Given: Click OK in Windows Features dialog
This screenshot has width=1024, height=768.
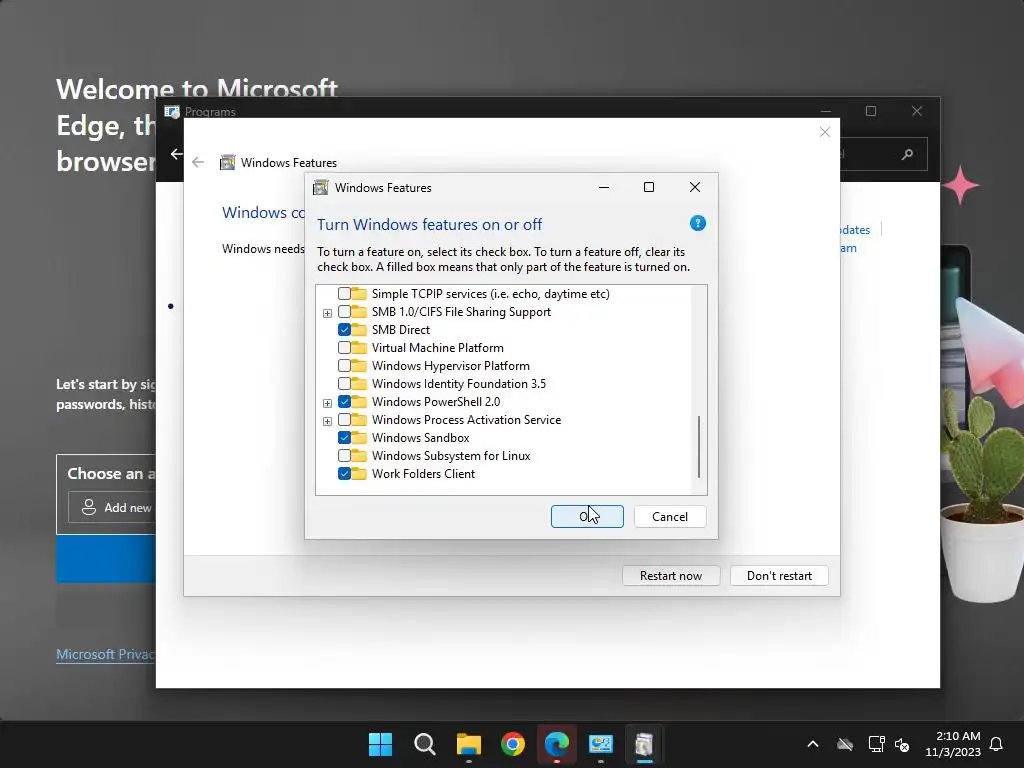Looking at the screenshot, I should tap(587, 517).
